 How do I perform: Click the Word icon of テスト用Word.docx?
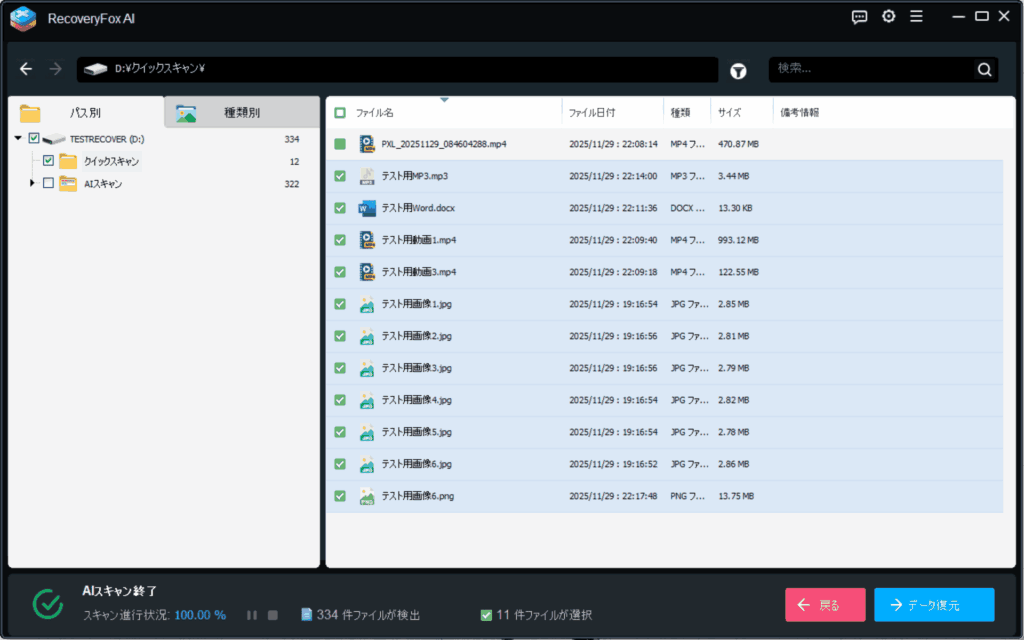[x=367, y=208]
